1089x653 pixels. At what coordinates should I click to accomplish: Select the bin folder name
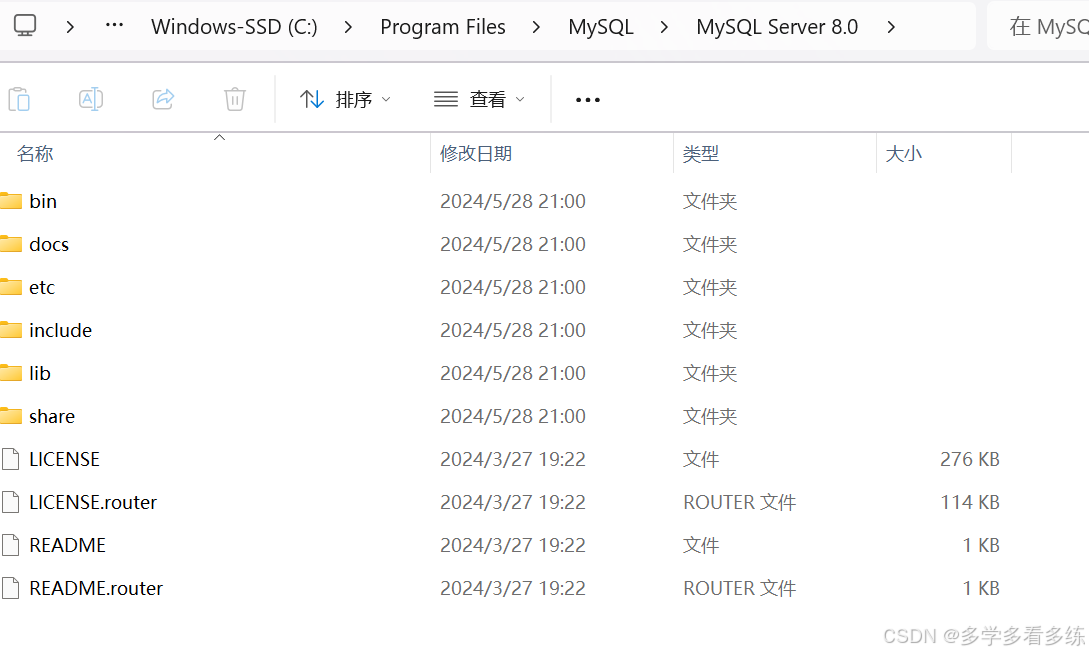pyautogui.click(x=43, y=201)
